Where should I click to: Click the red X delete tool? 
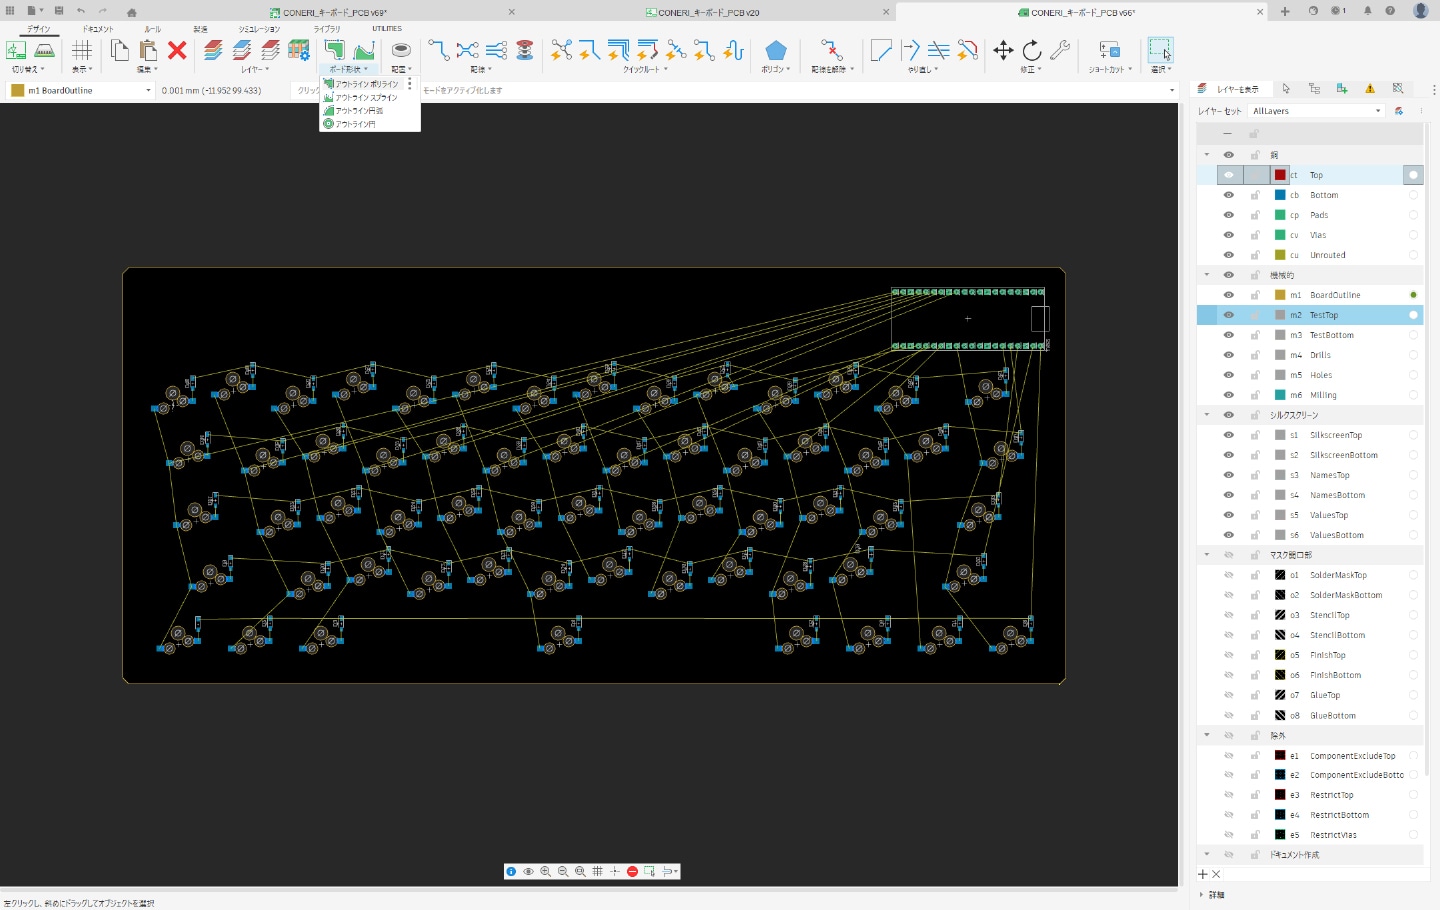[x=177, y=50]
